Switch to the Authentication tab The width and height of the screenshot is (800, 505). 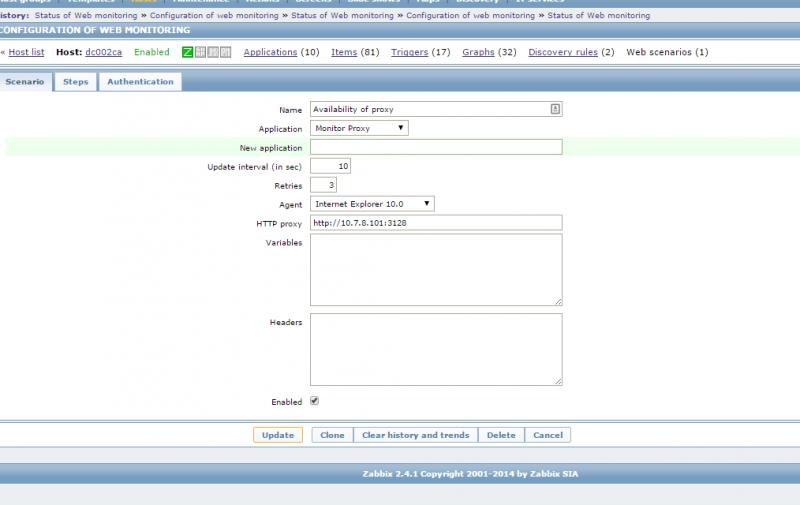click(x=140, y=82)
